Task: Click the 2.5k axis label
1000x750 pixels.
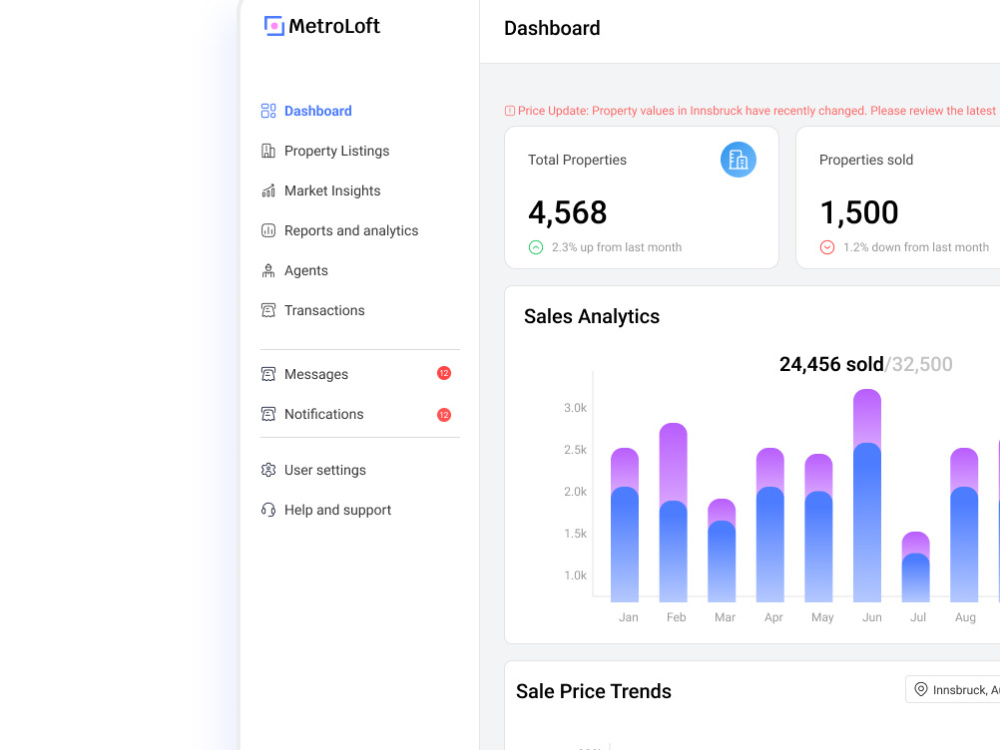Action: [575, 450]
